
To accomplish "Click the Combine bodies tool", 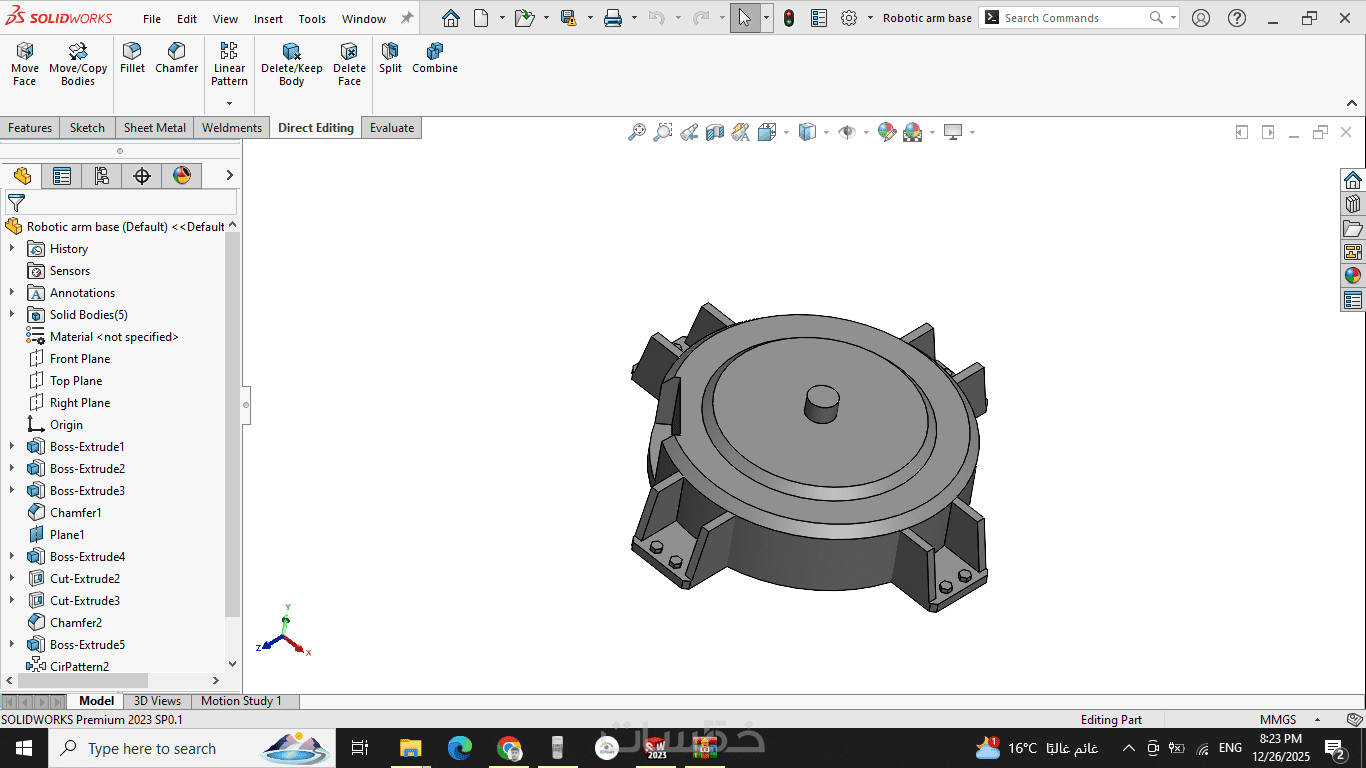I will click(434, 58).
